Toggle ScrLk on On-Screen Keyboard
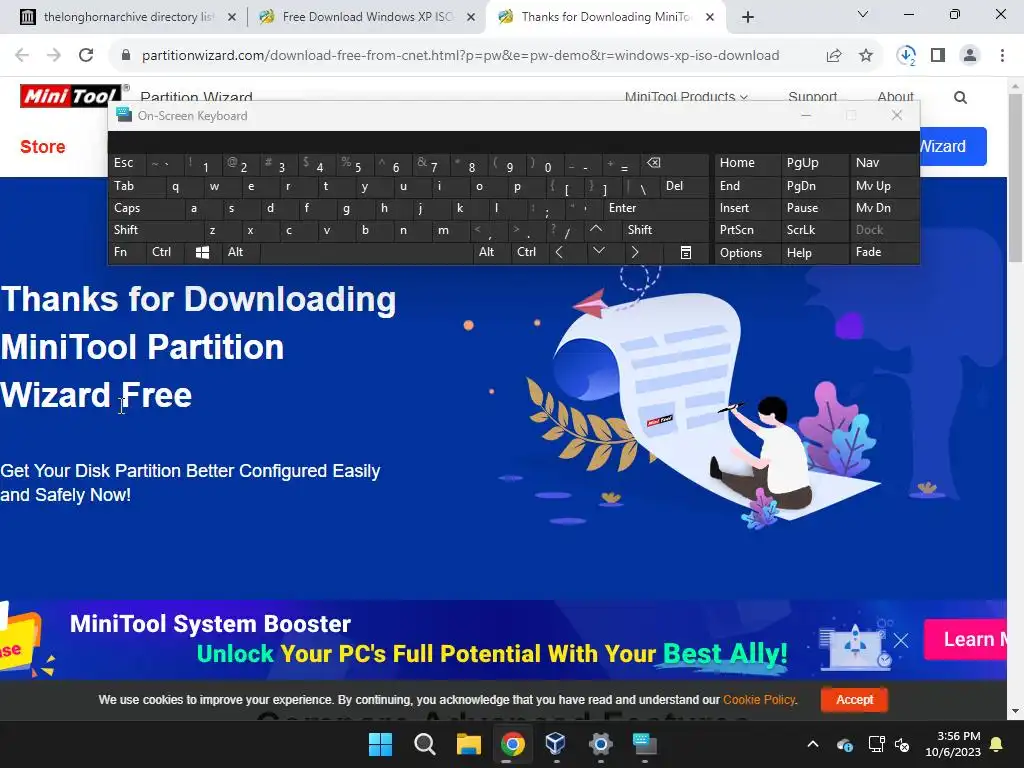The height and width of the screenshot is (768, 1024). tap(814, 230)
